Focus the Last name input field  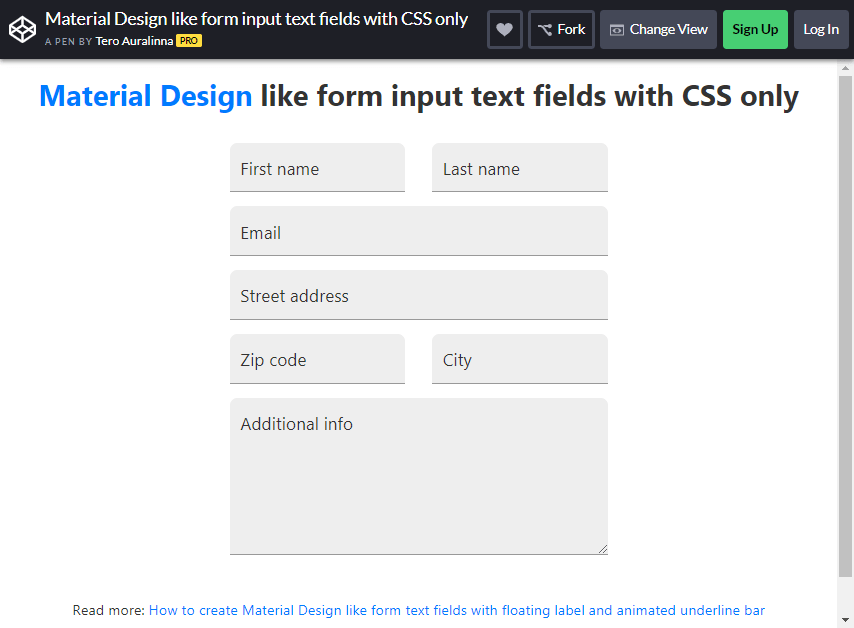click(x=519, y=167)
